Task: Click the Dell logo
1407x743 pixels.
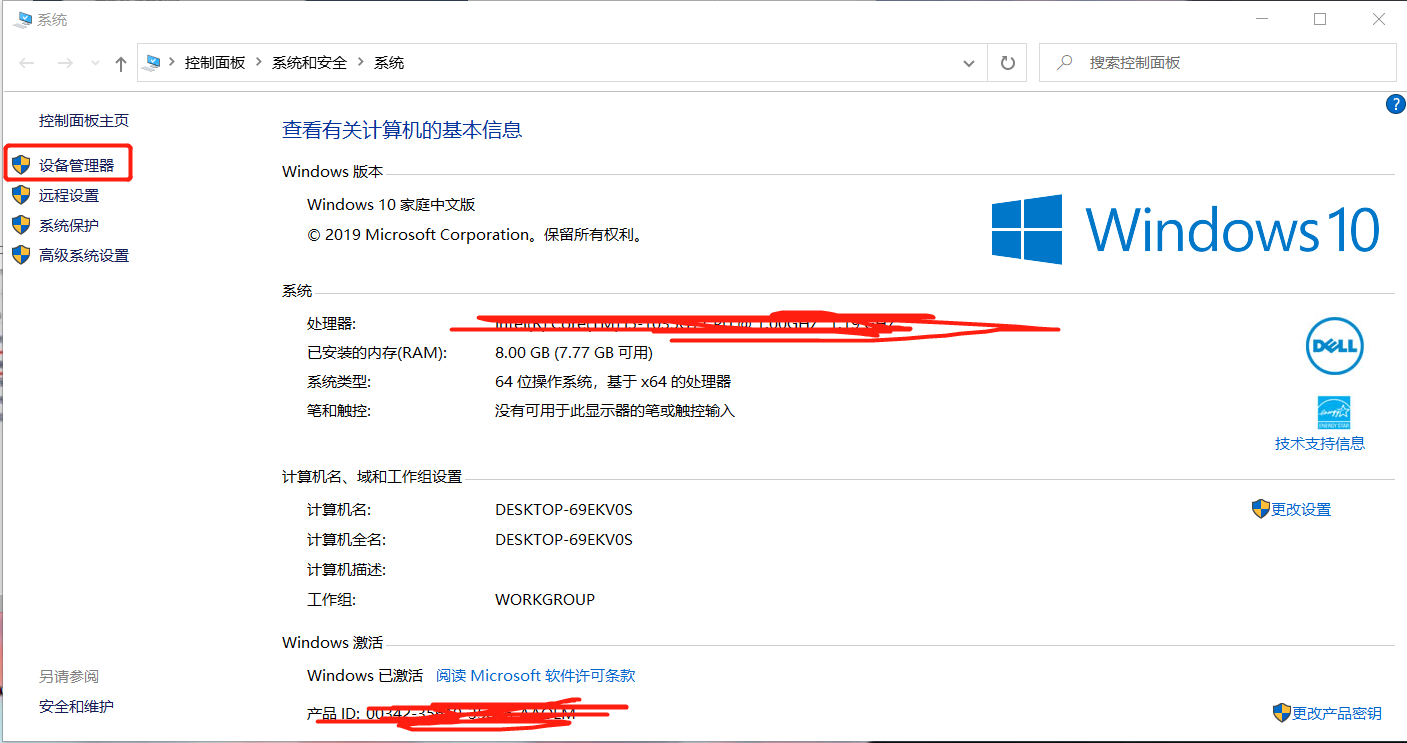Action: 1334,346
